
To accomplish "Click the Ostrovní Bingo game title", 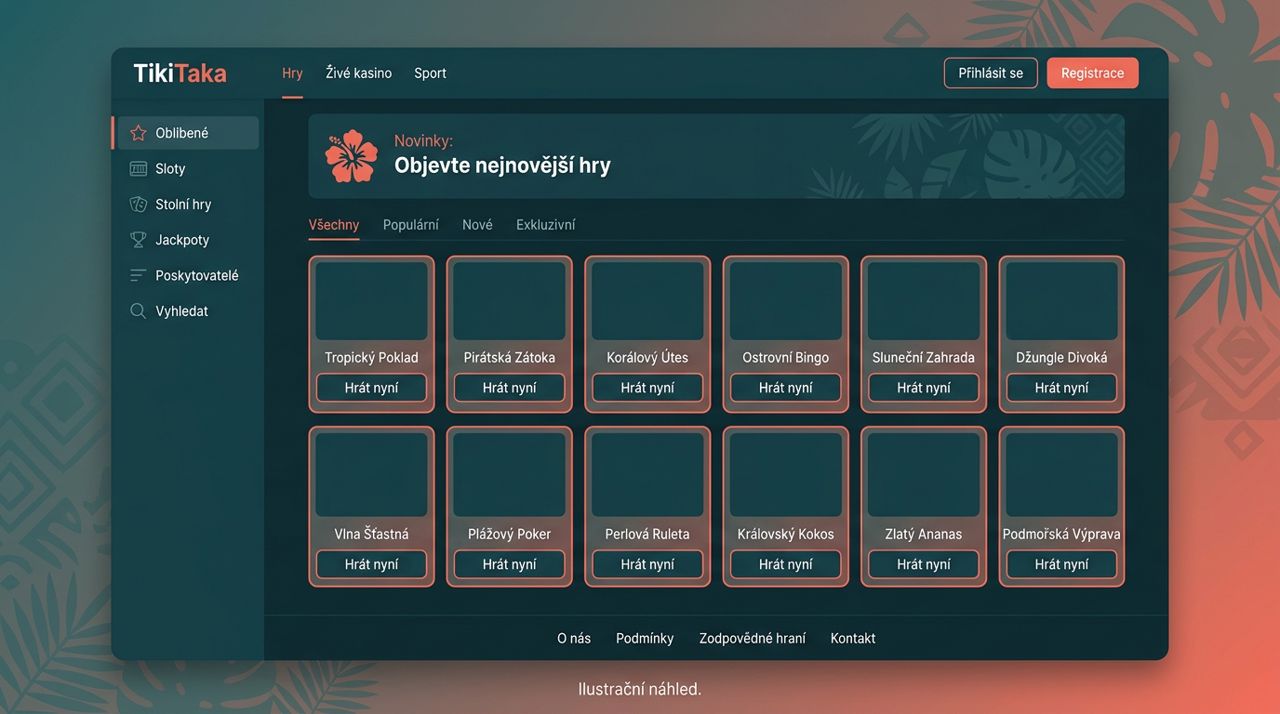I will (785, 357).
